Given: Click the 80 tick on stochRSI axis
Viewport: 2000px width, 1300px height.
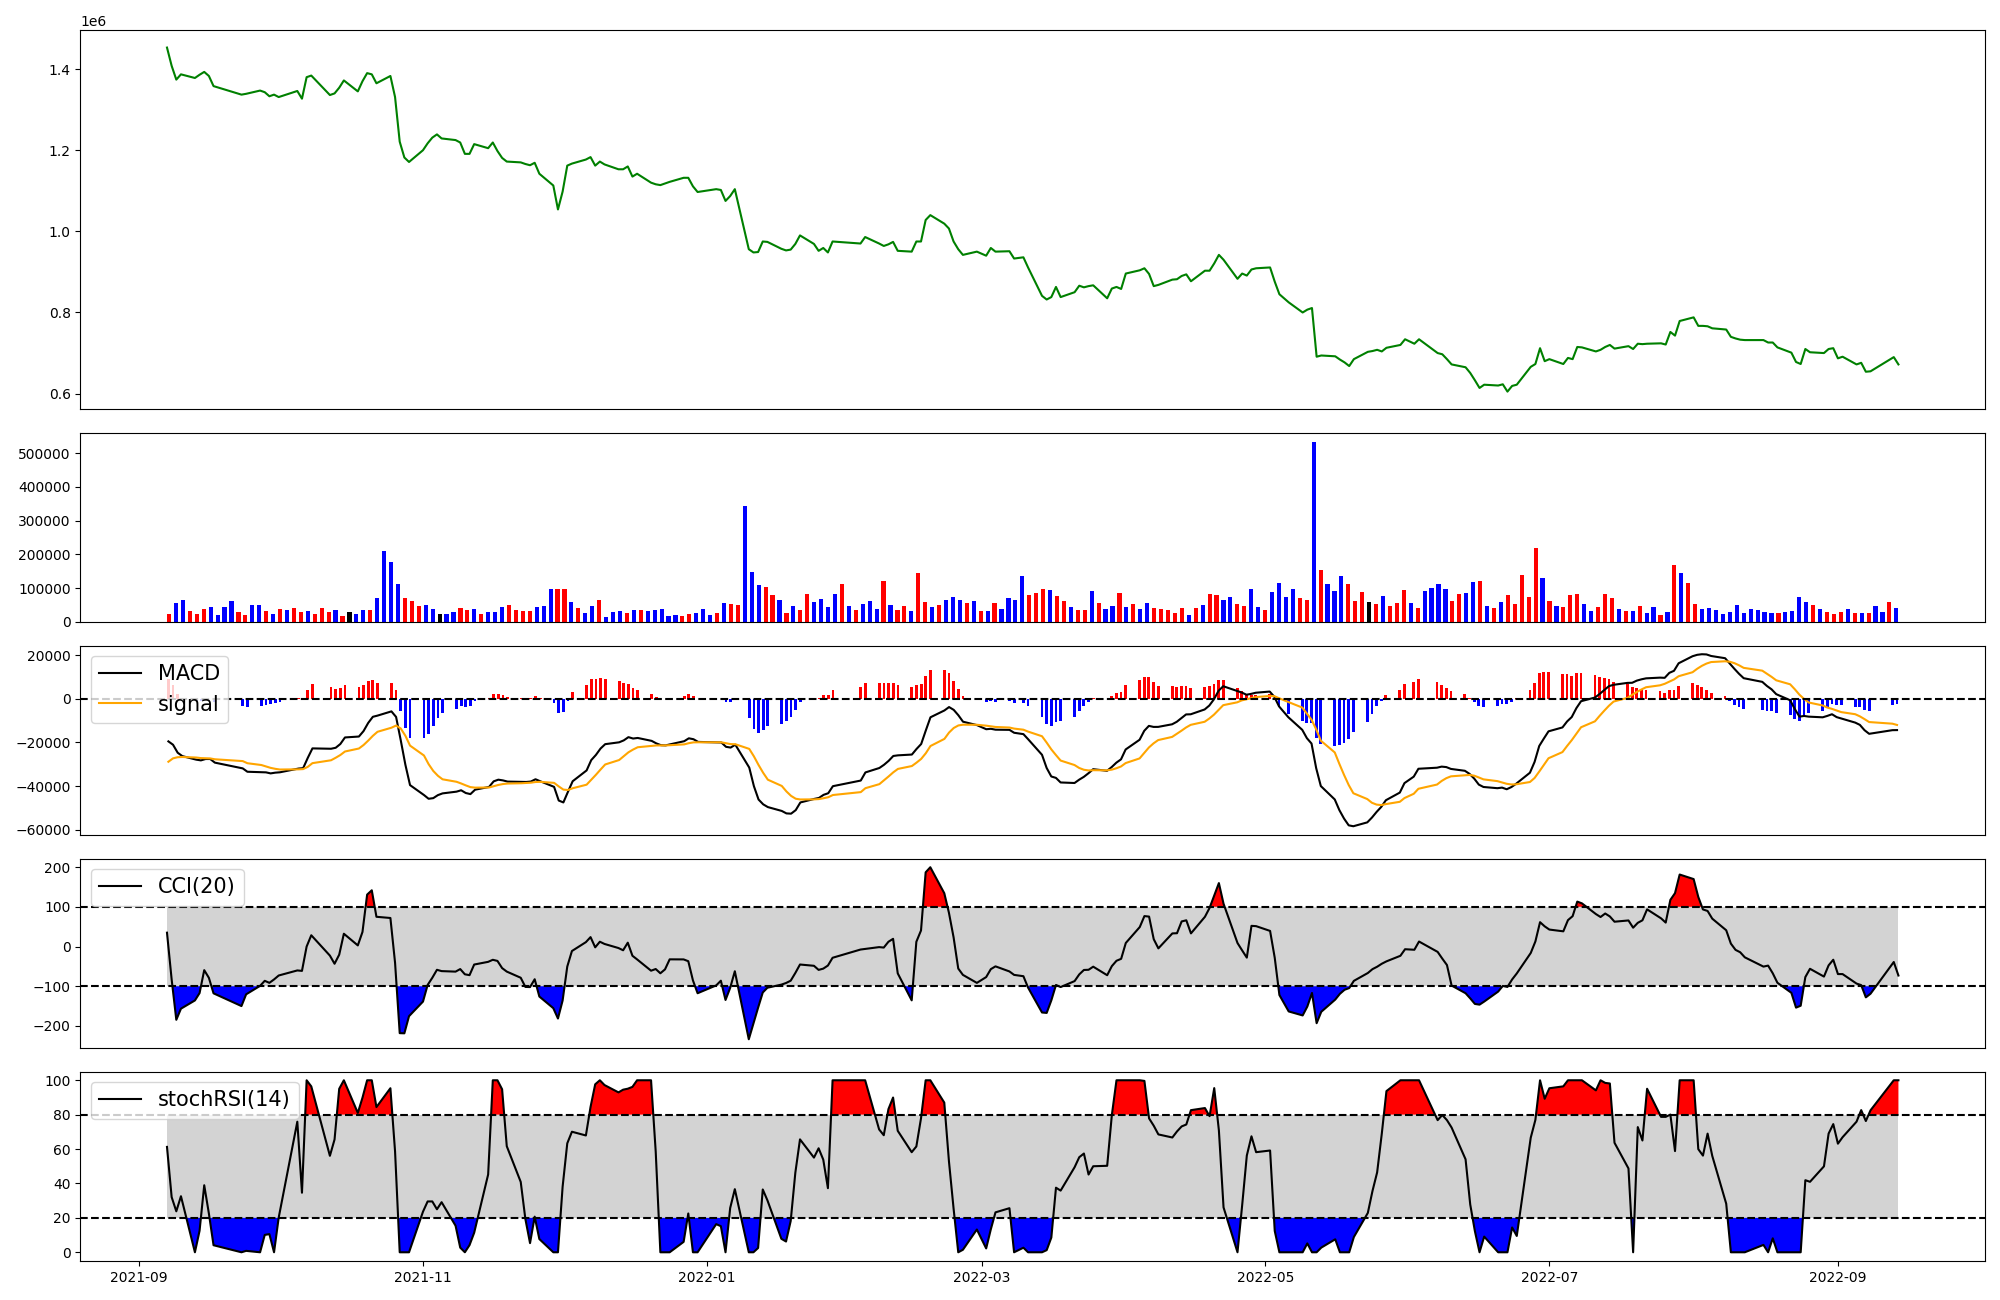Looking at the screenshot, I should click(62, 1115).
